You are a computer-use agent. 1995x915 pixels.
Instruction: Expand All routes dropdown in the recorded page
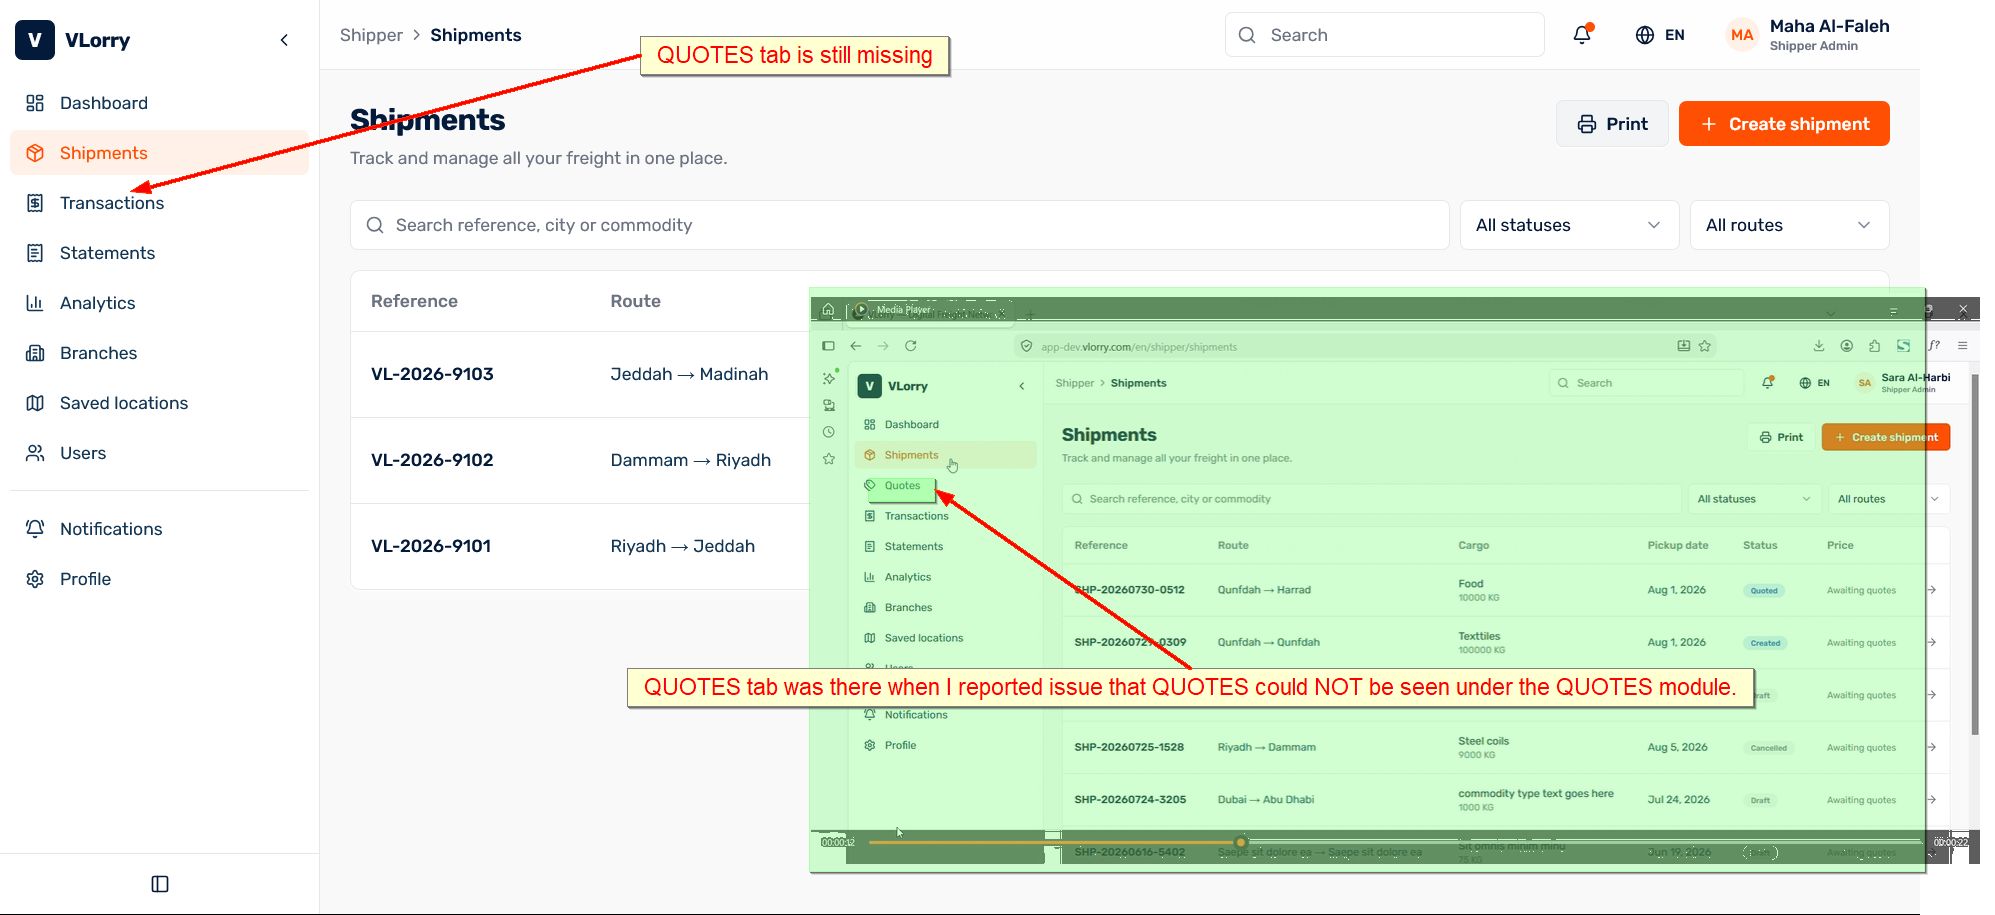[1889, 499]
